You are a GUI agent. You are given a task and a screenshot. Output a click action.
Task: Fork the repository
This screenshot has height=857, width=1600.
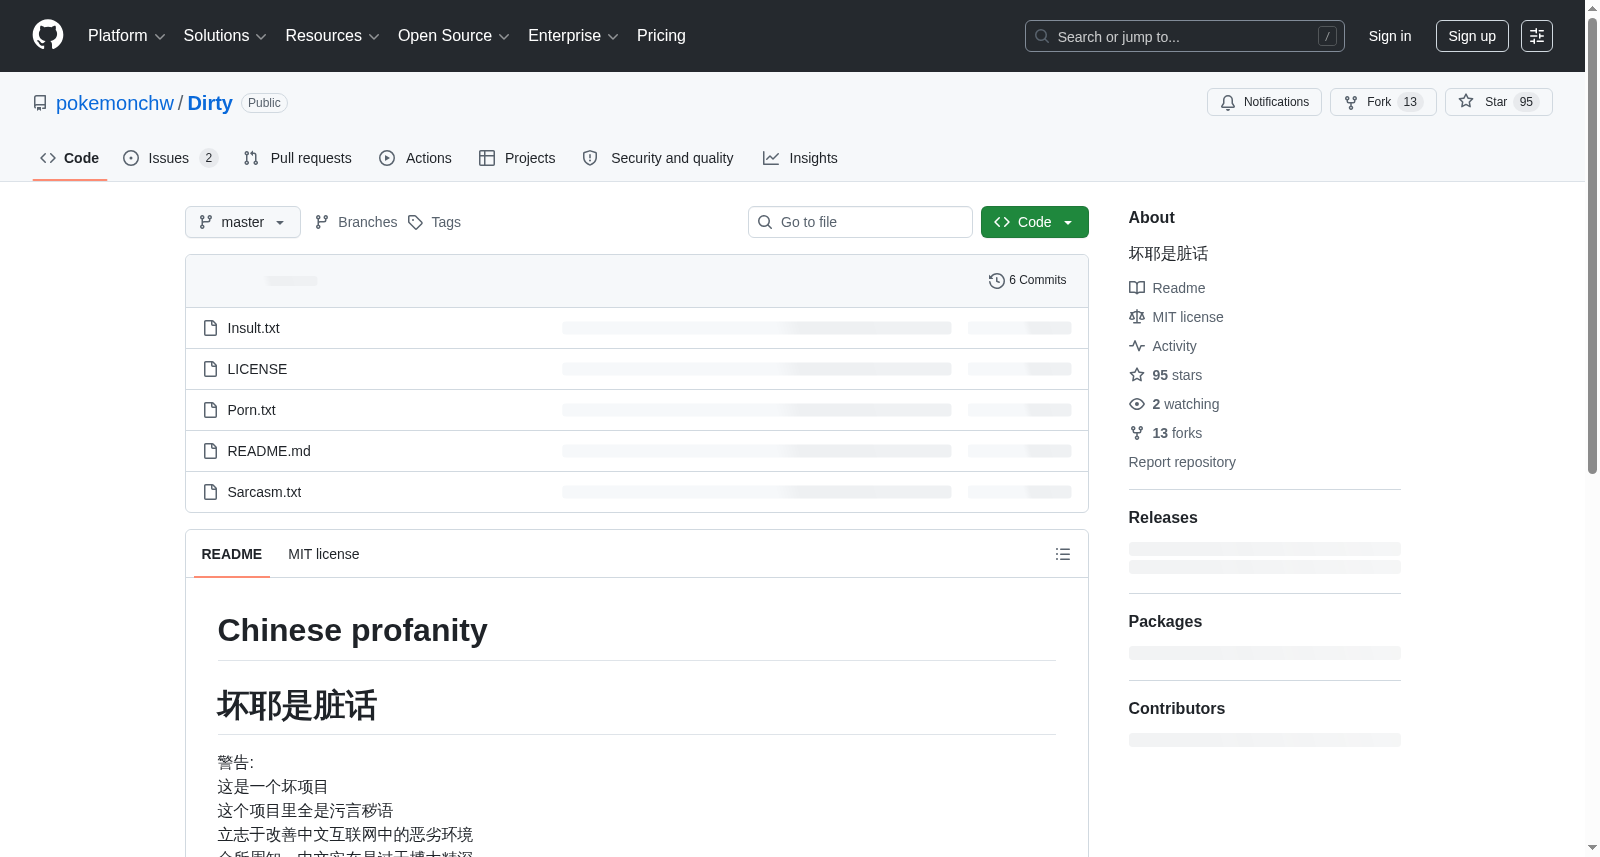coord(1383,102)
